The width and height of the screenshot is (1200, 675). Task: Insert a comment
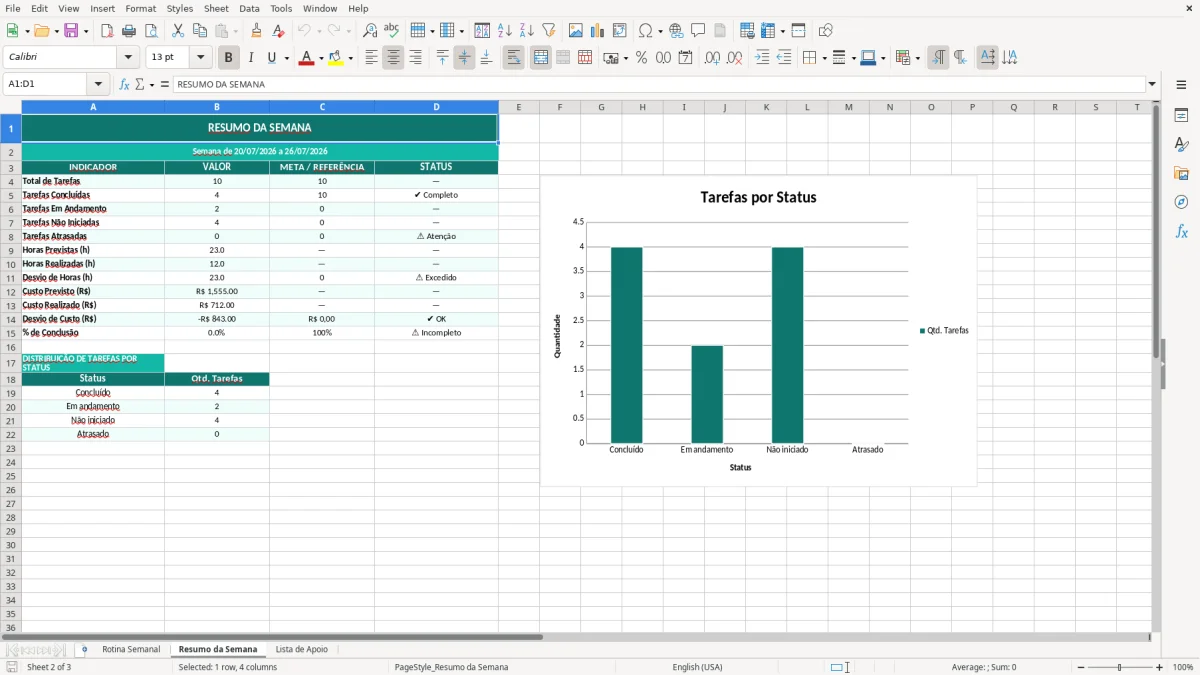click(x=698, y=31)
